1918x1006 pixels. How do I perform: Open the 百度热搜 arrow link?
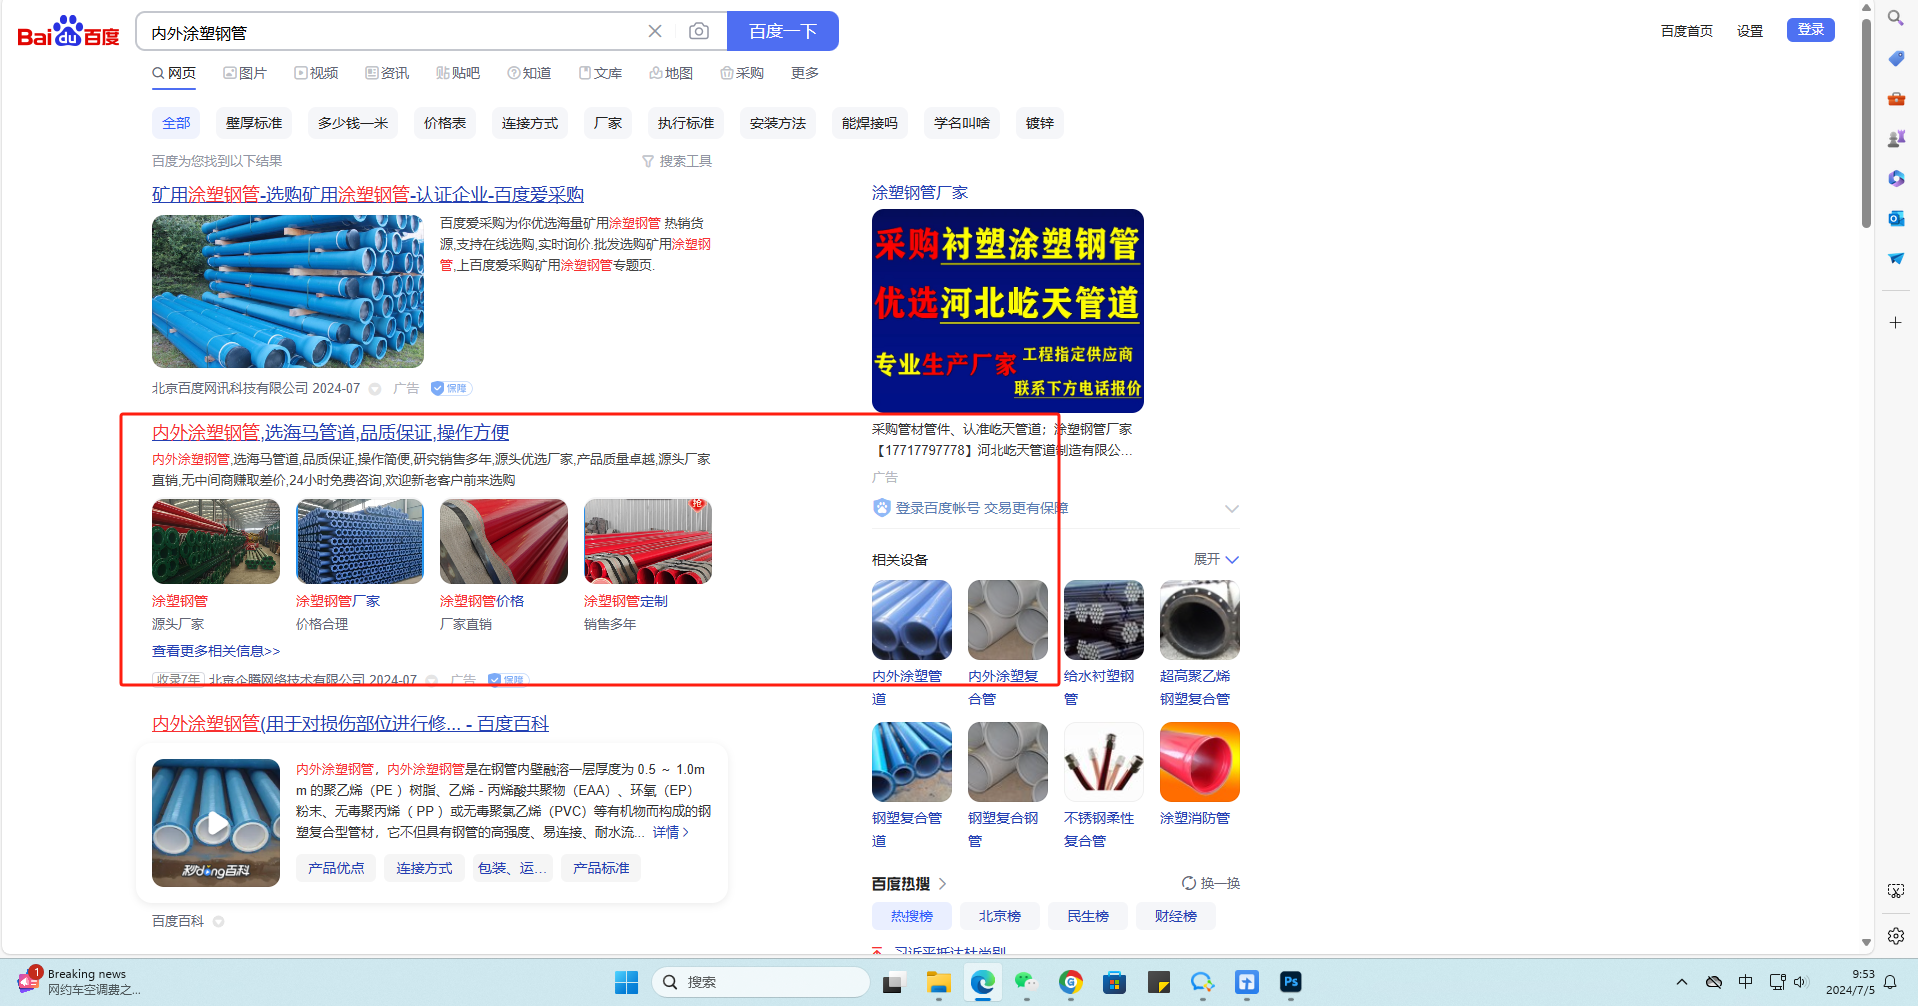coord(942,884)
